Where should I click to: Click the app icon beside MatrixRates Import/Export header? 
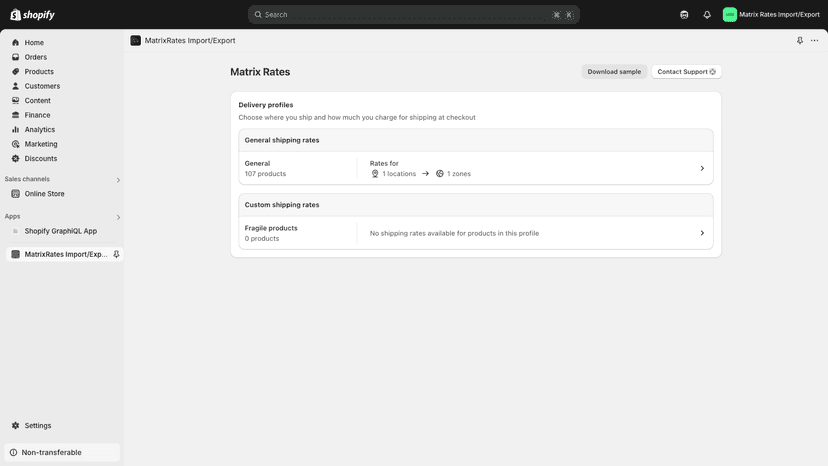click(136, 41)
